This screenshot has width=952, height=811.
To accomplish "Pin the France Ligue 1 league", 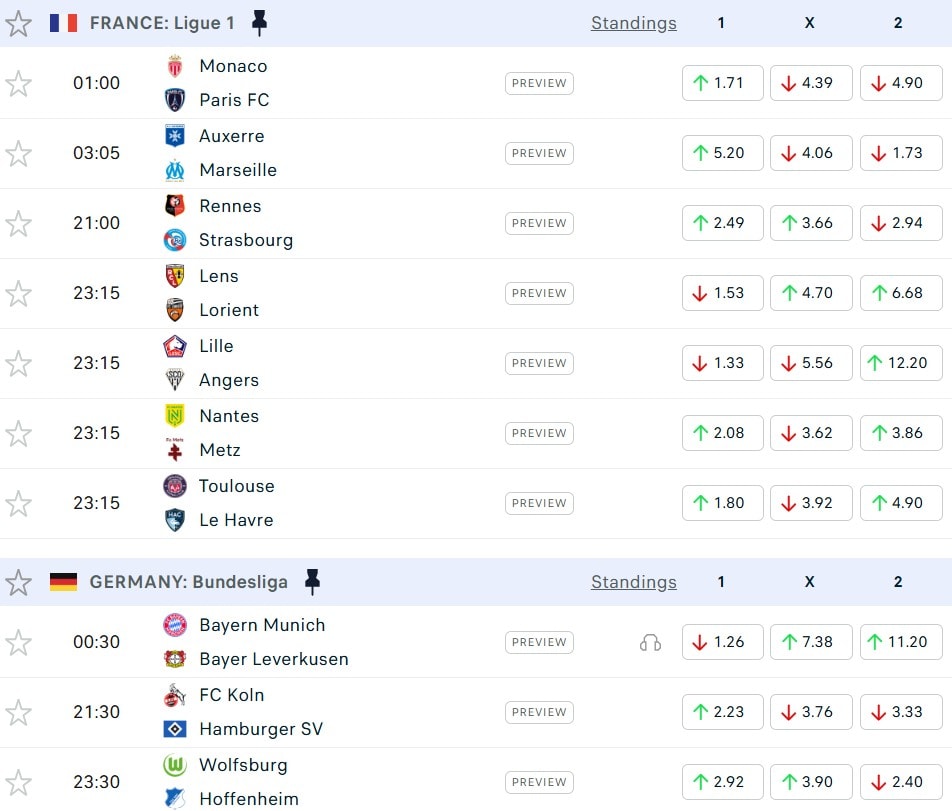I will [259, 23].
